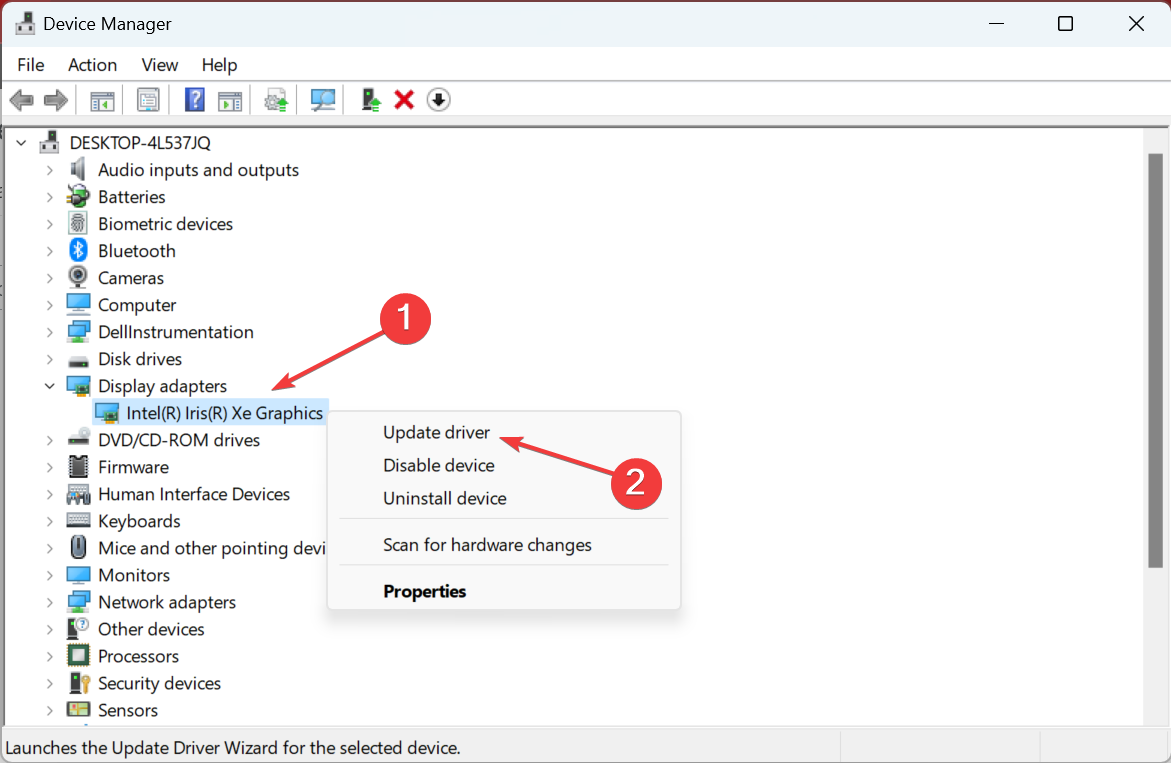Screen dimensions: 1171x763
Task: Open the File menu
Action: coord(31,65)
